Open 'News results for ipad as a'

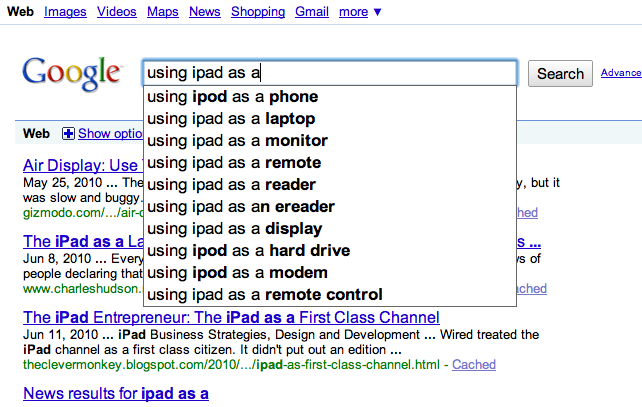pos(116,393)
